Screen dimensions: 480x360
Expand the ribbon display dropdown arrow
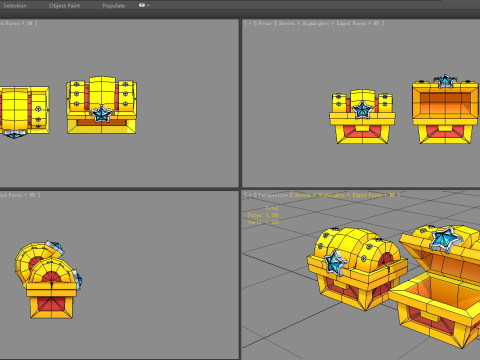click(x=148, y=6)
